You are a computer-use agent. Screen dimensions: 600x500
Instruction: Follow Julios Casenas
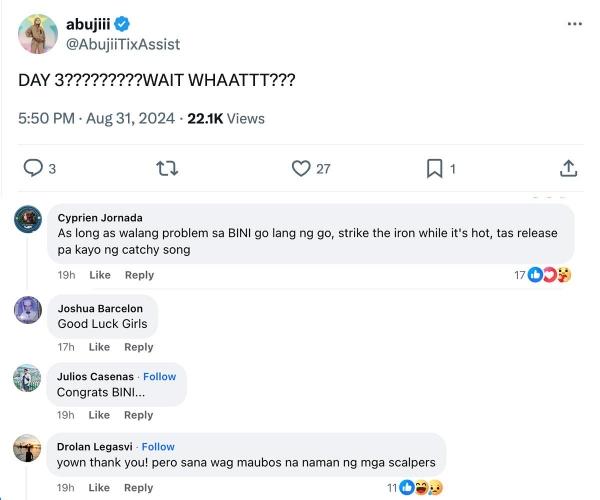[x=159, y=377]
